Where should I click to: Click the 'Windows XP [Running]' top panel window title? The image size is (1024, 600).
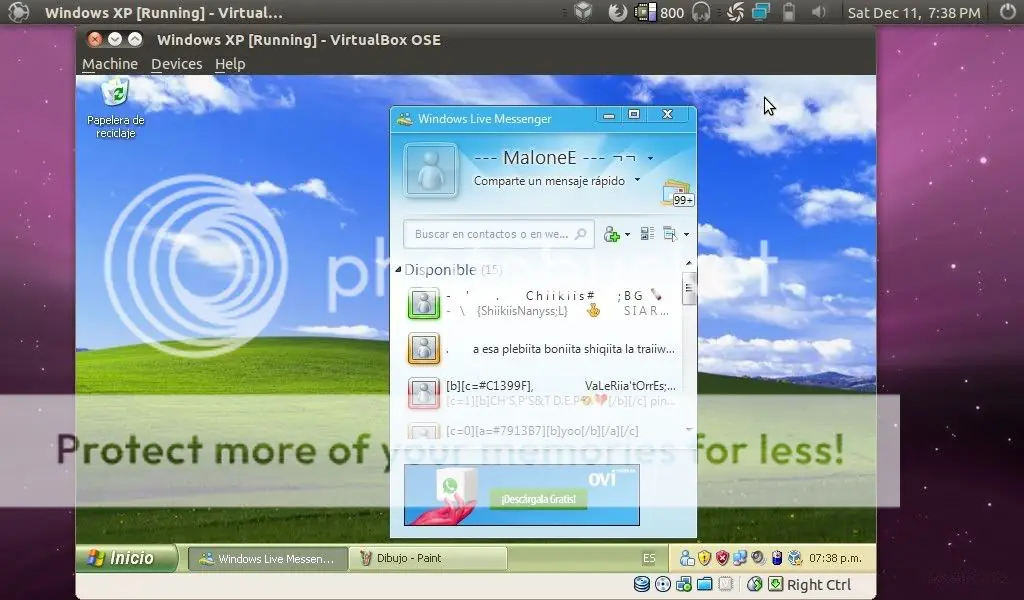click(x=163, y=12)
